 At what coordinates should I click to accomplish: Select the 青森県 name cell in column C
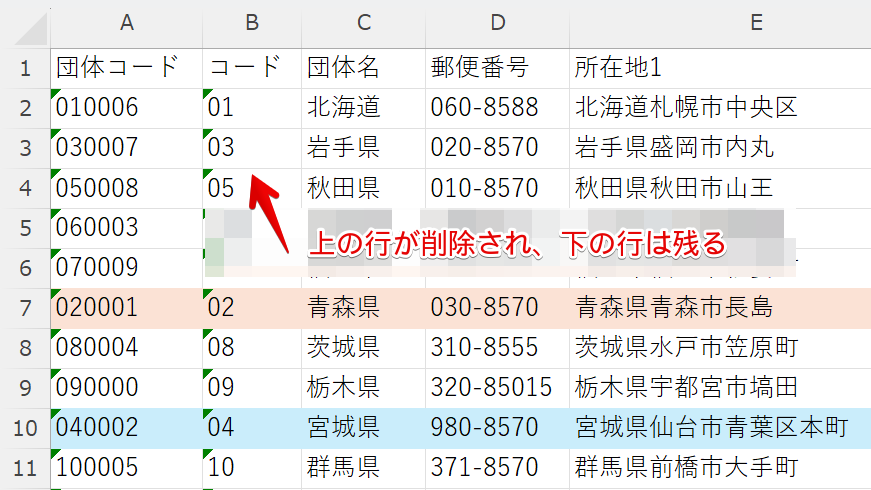[x=363, y=309]
